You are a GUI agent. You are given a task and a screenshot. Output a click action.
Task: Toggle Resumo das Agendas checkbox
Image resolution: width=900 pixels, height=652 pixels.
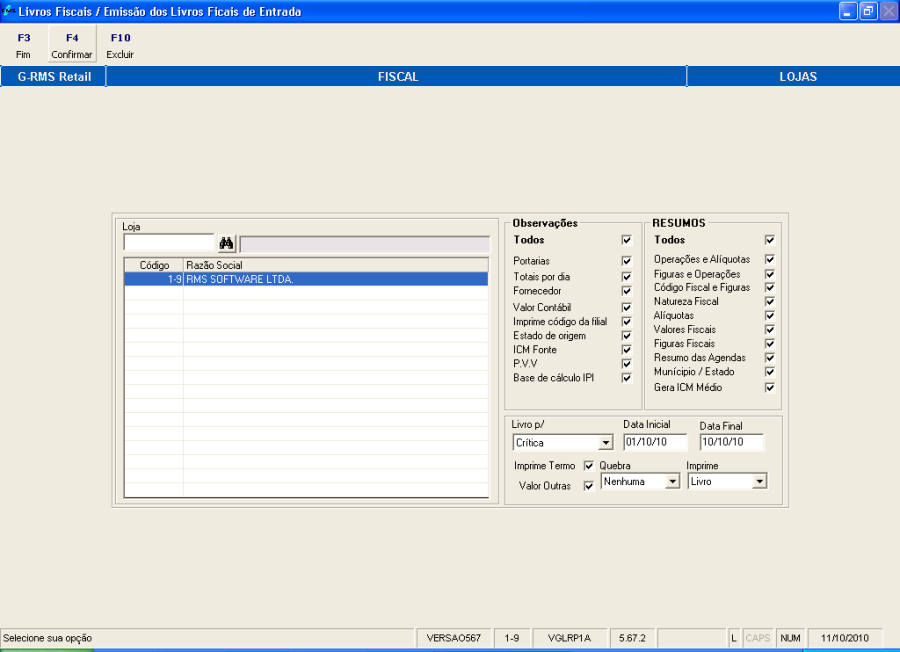pos(770,358)
